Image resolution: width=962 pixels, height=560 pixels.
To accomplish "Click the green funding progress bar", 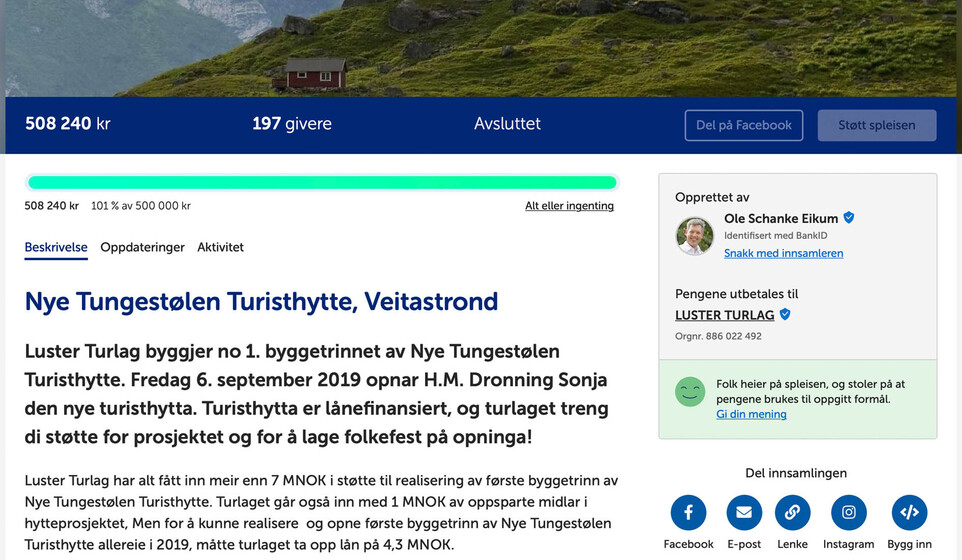I will (x=322, y=182).
